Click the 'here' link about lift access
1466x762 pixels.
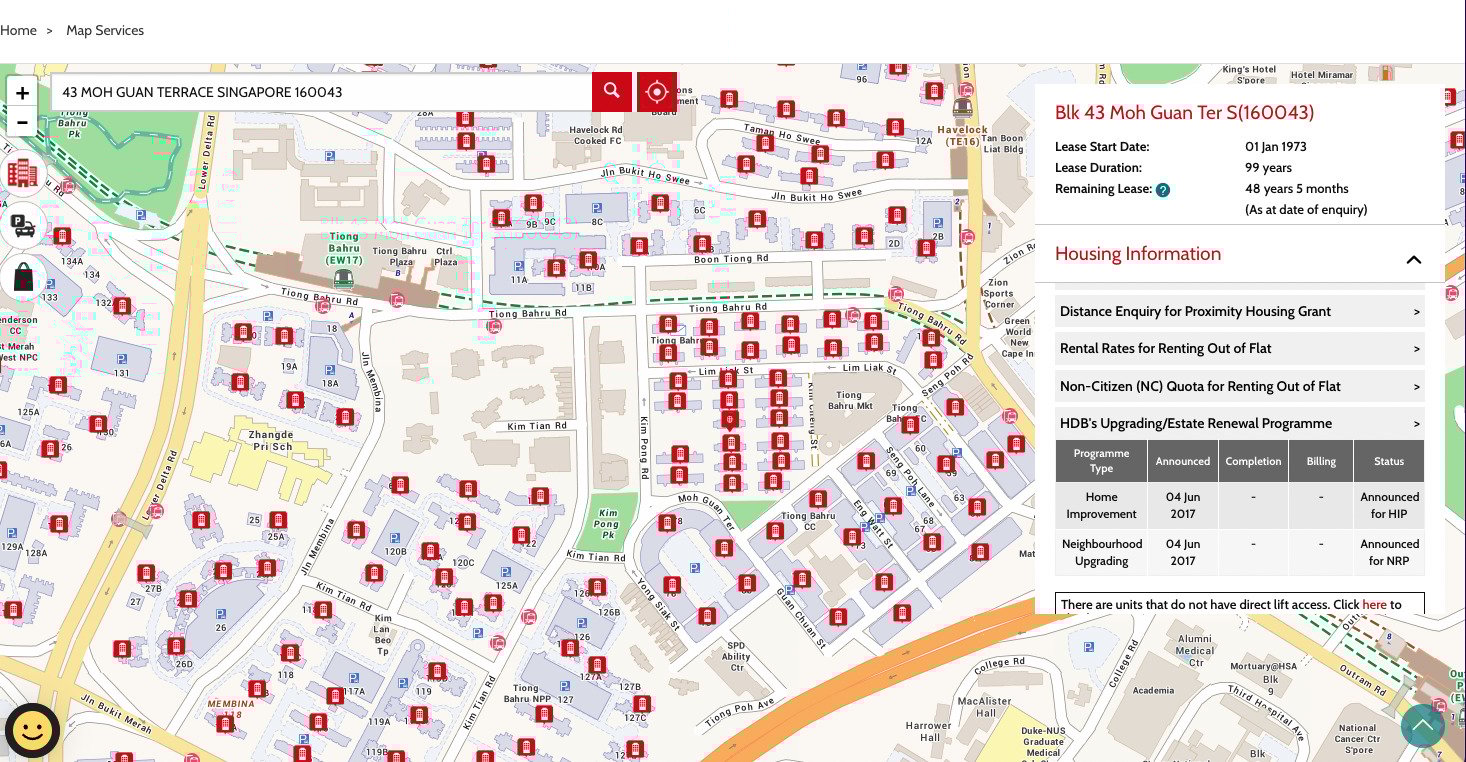pyautogui.click(x=1374, y=605)
